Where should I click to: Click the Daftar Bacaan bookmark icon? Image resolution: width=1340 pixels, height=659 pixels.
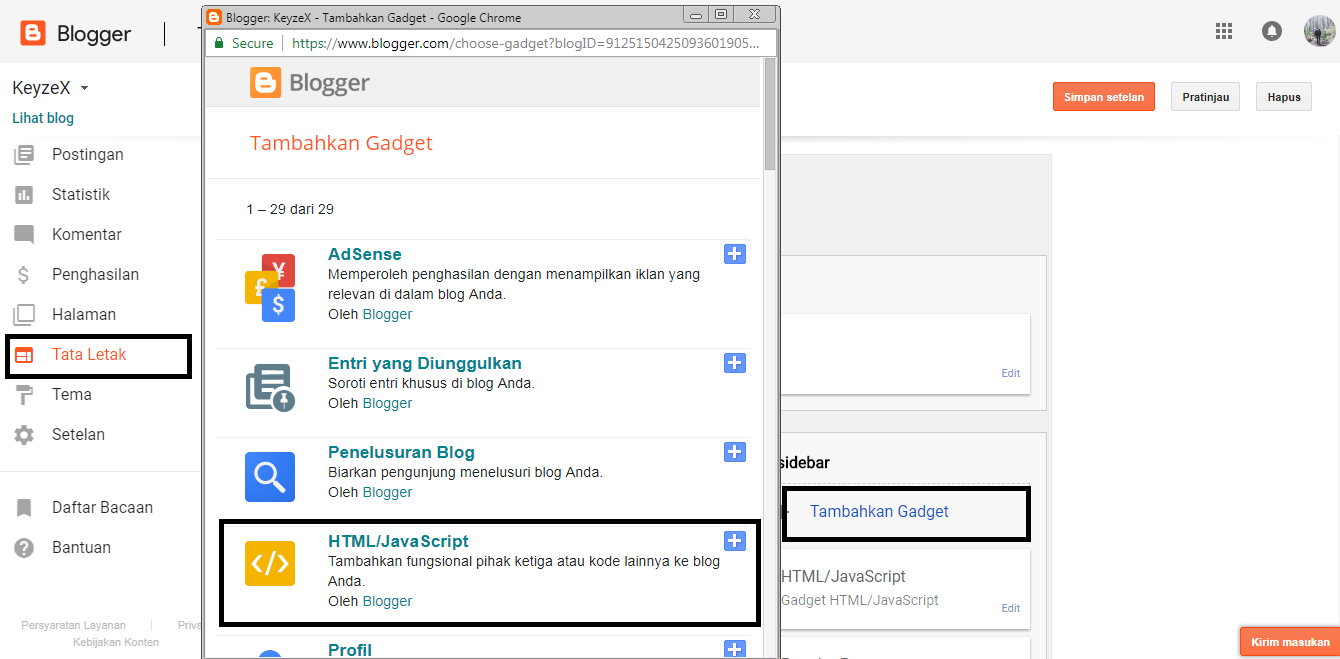[24, 508]
